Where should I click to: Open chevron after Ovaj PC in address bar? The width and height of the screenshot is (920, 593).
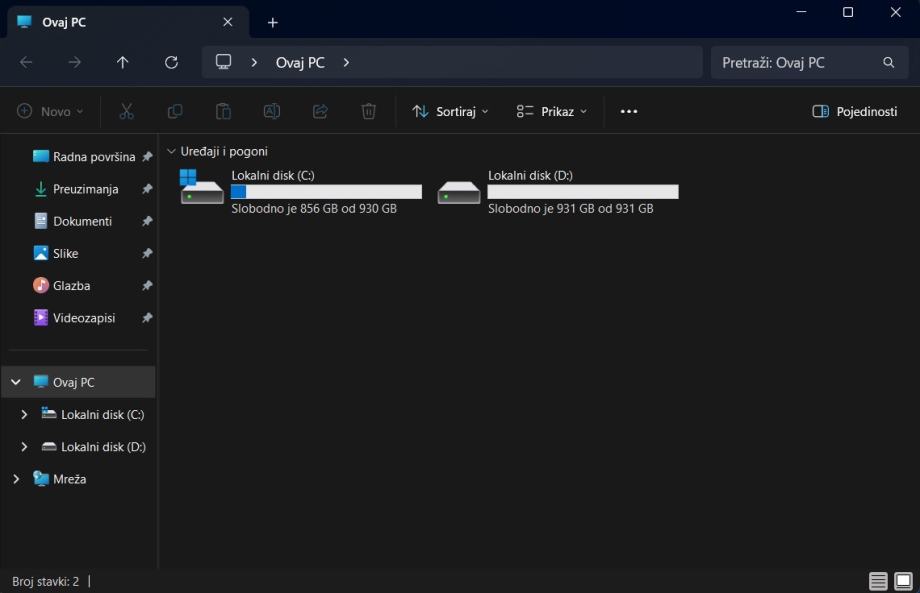(346, 62)
